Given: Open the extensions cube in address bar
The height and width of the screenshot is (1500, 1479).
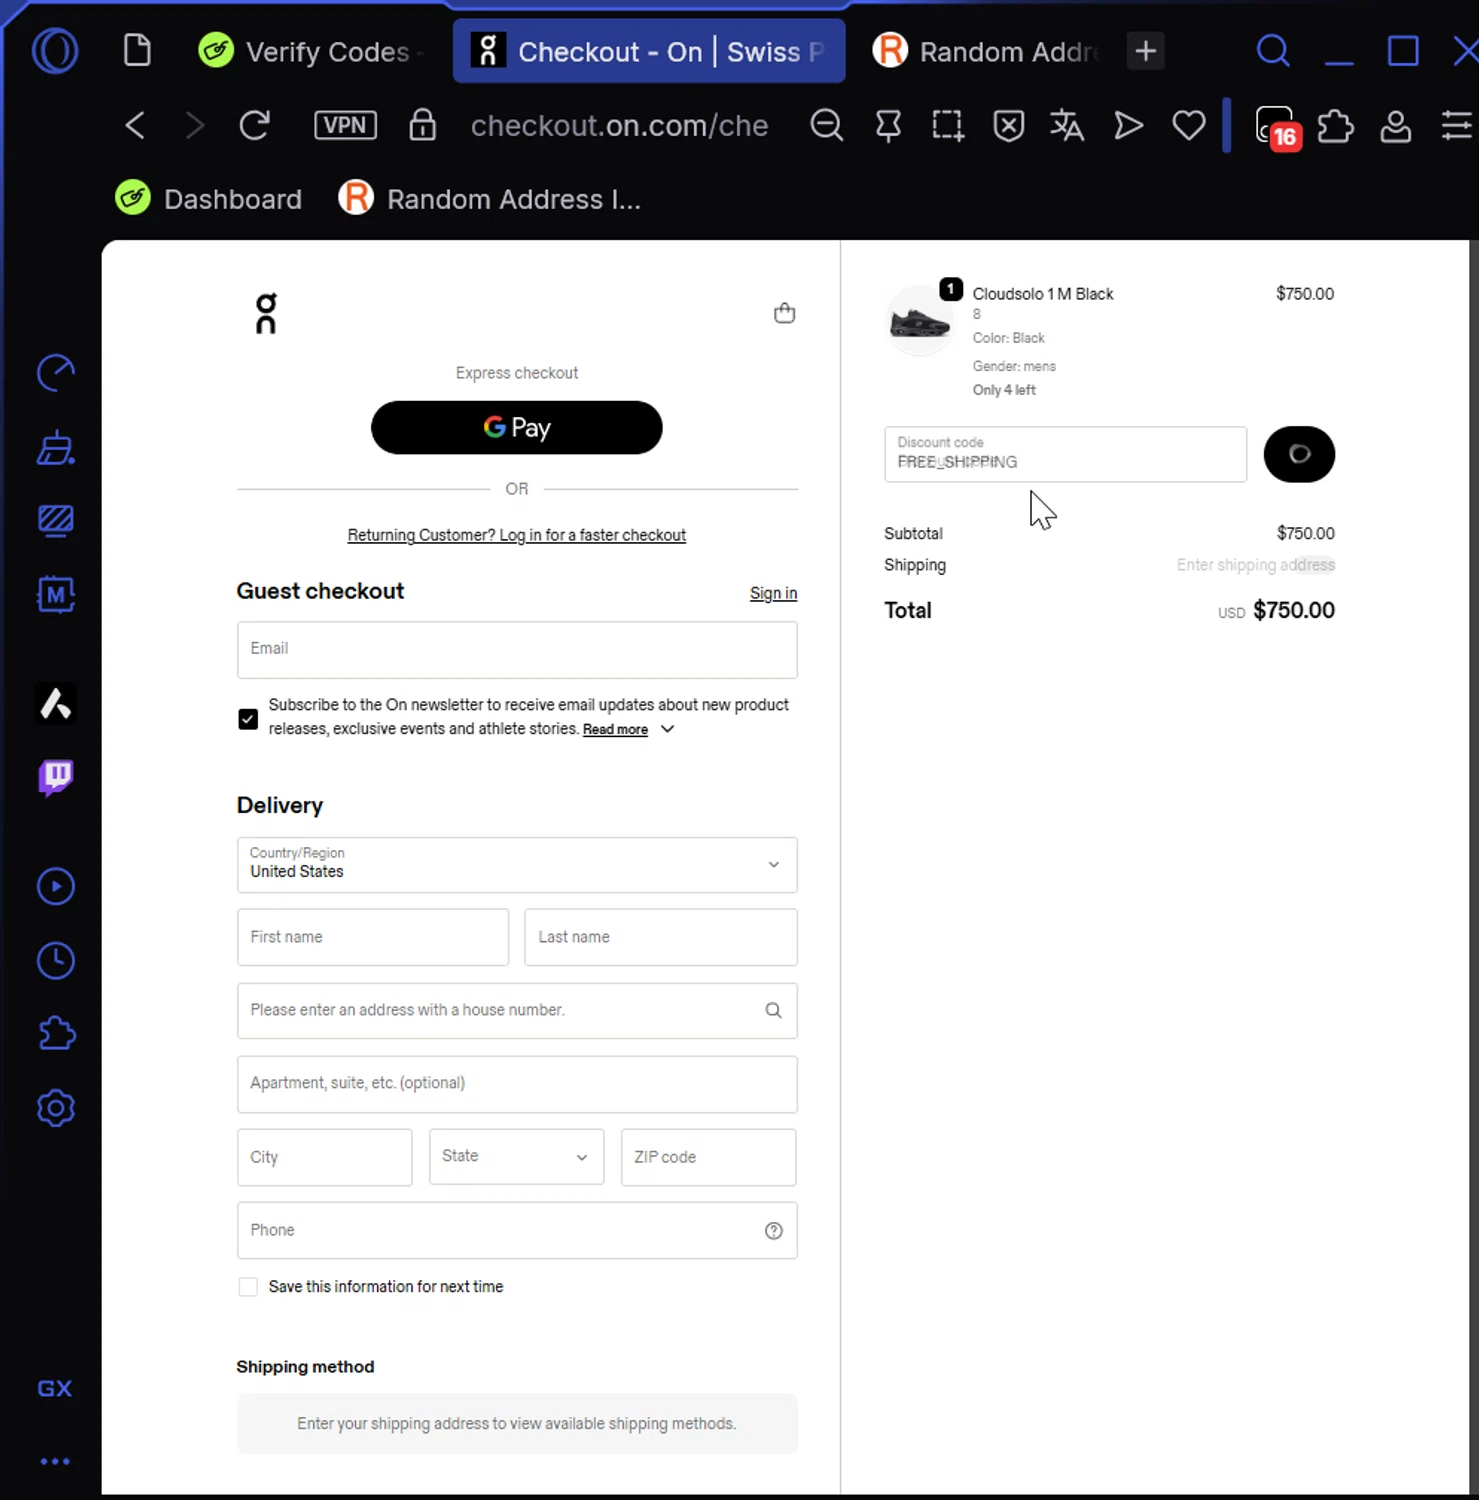Looking at the screenshot, I should 1336,127.
